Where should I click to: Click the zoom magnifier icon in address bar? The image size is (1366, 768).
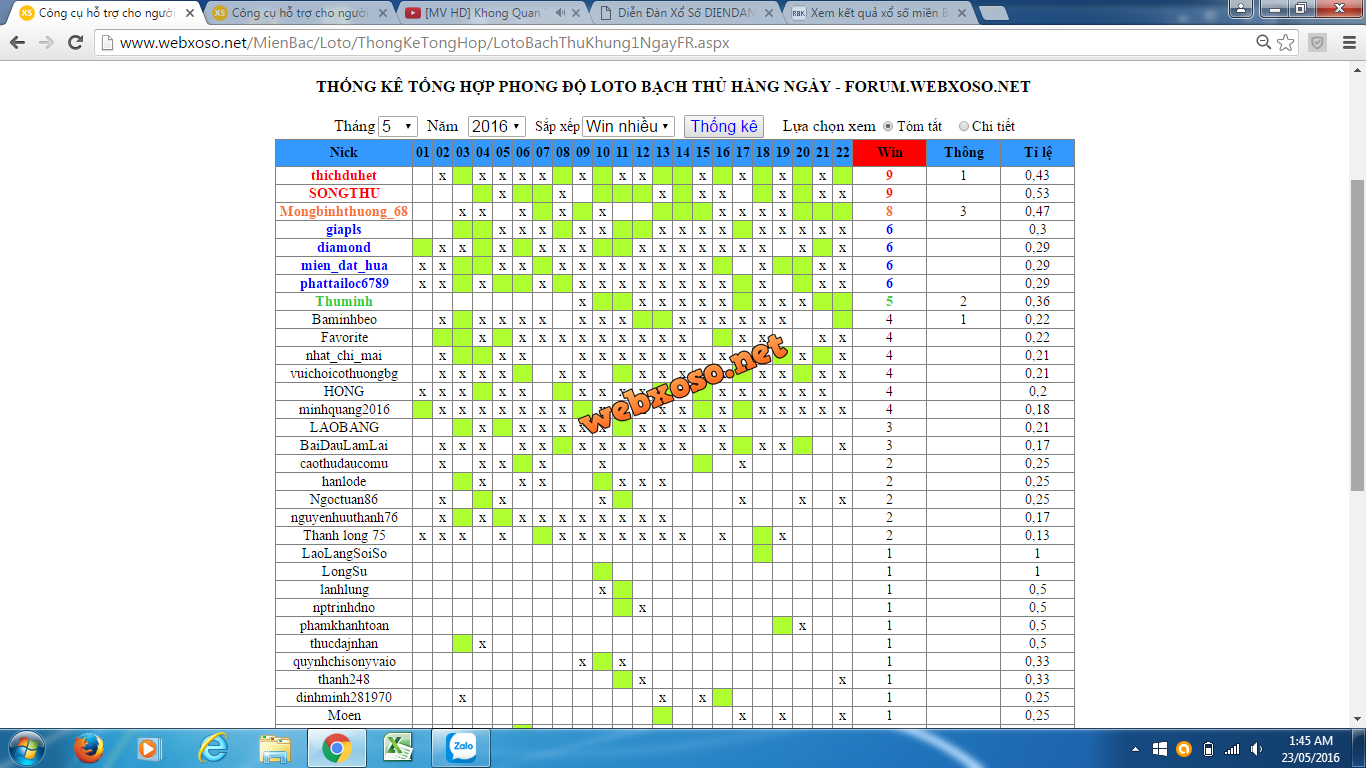[1264, 43]
